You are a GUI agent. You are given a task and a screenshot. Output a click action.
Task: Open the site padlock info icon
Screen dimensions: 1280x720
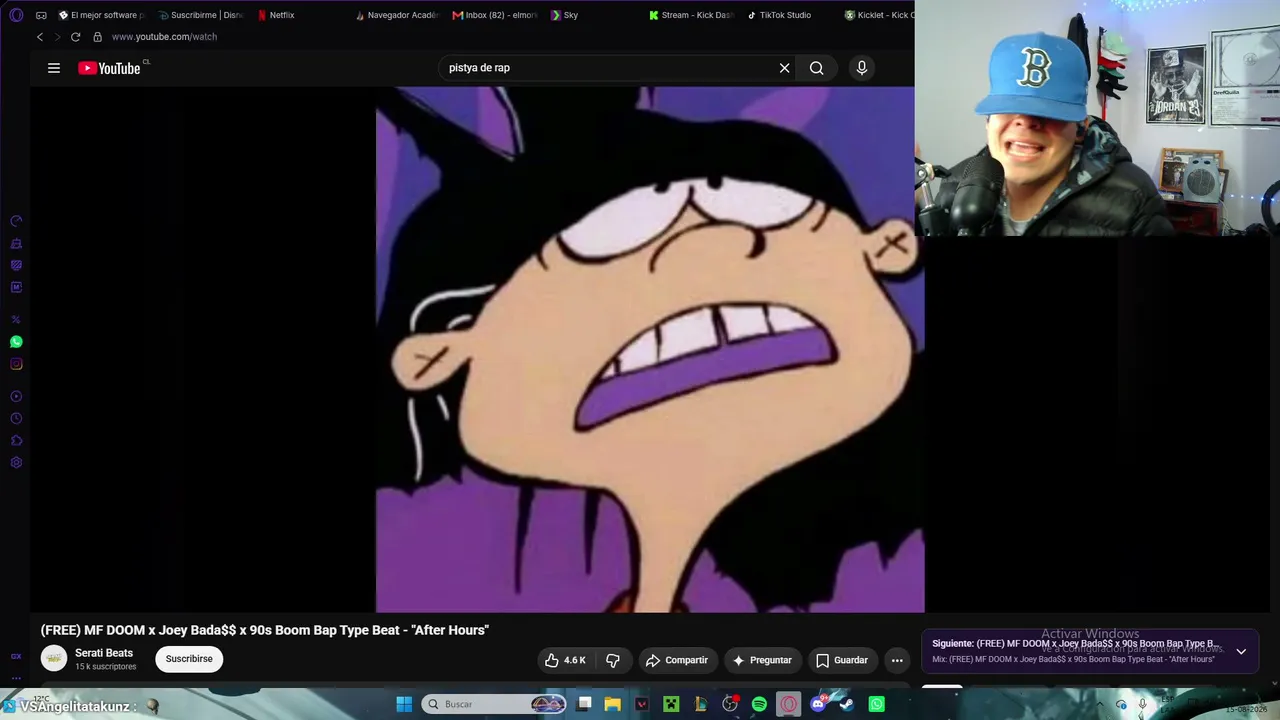[x=97, y=37]
